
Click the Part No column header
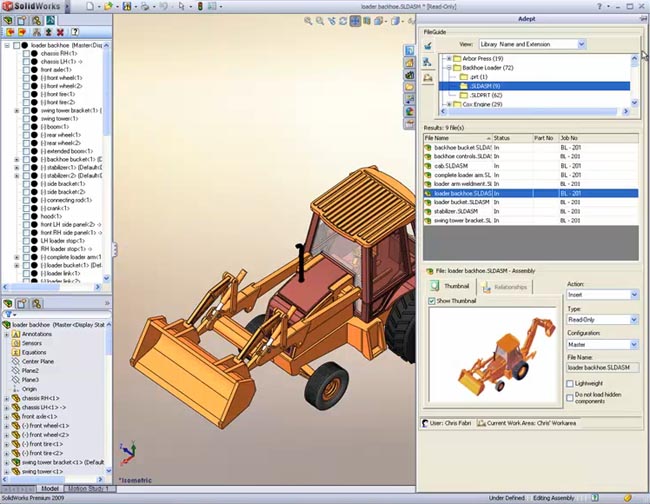click(x=544, y=138)
